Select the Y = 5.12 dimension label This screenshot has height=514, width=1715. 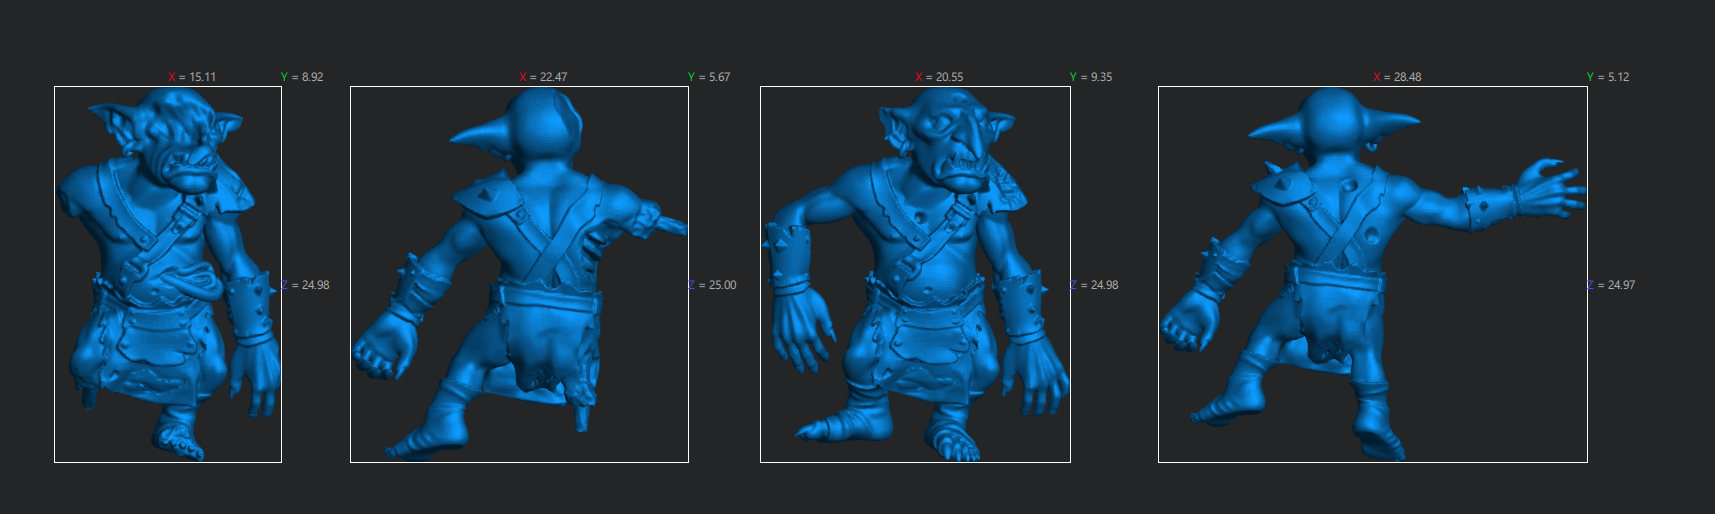(x=1608, y=77)
